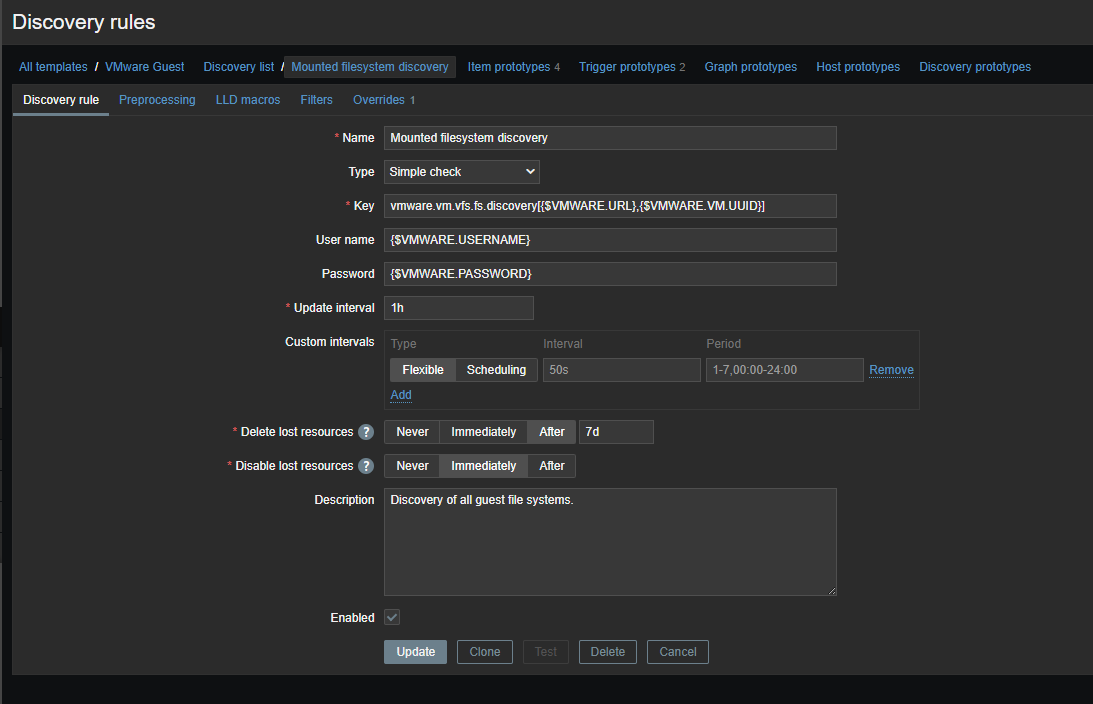Click the Update interval field
Image resolution: width=1093 pixels, height=704 pixels.
coord(458,308)
